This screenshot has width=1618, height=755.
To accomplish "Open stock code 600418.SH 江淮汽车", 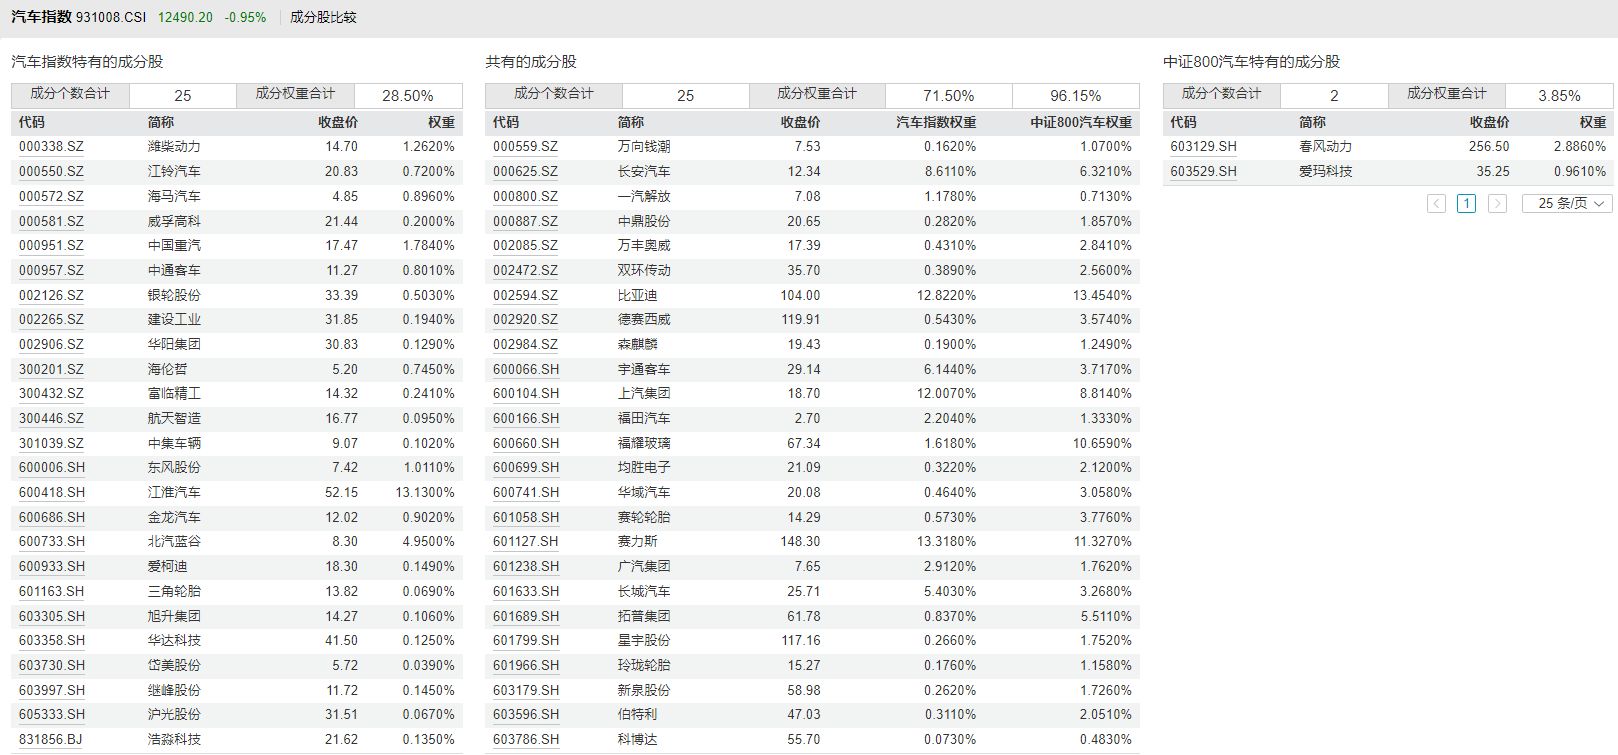I will 52,493.
